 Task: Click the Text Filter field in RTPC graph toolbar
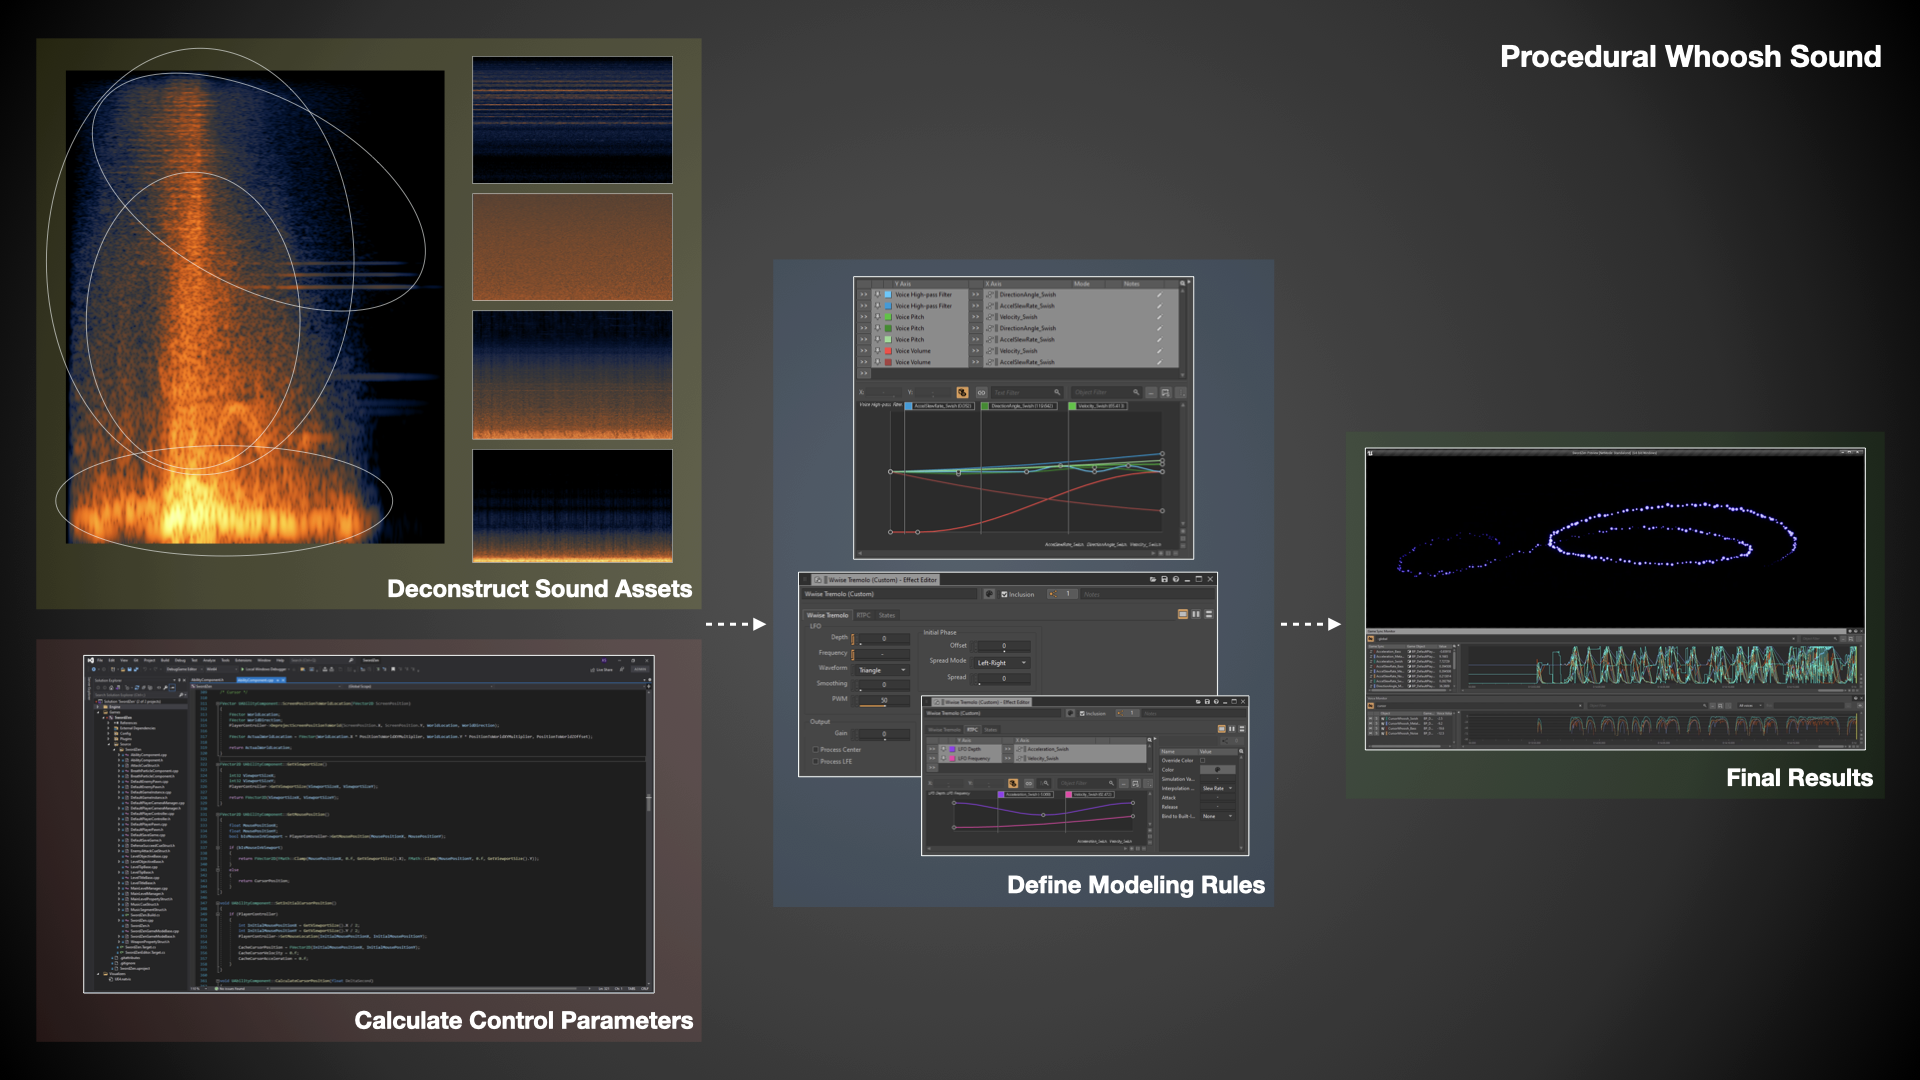tap(1027, 392)
